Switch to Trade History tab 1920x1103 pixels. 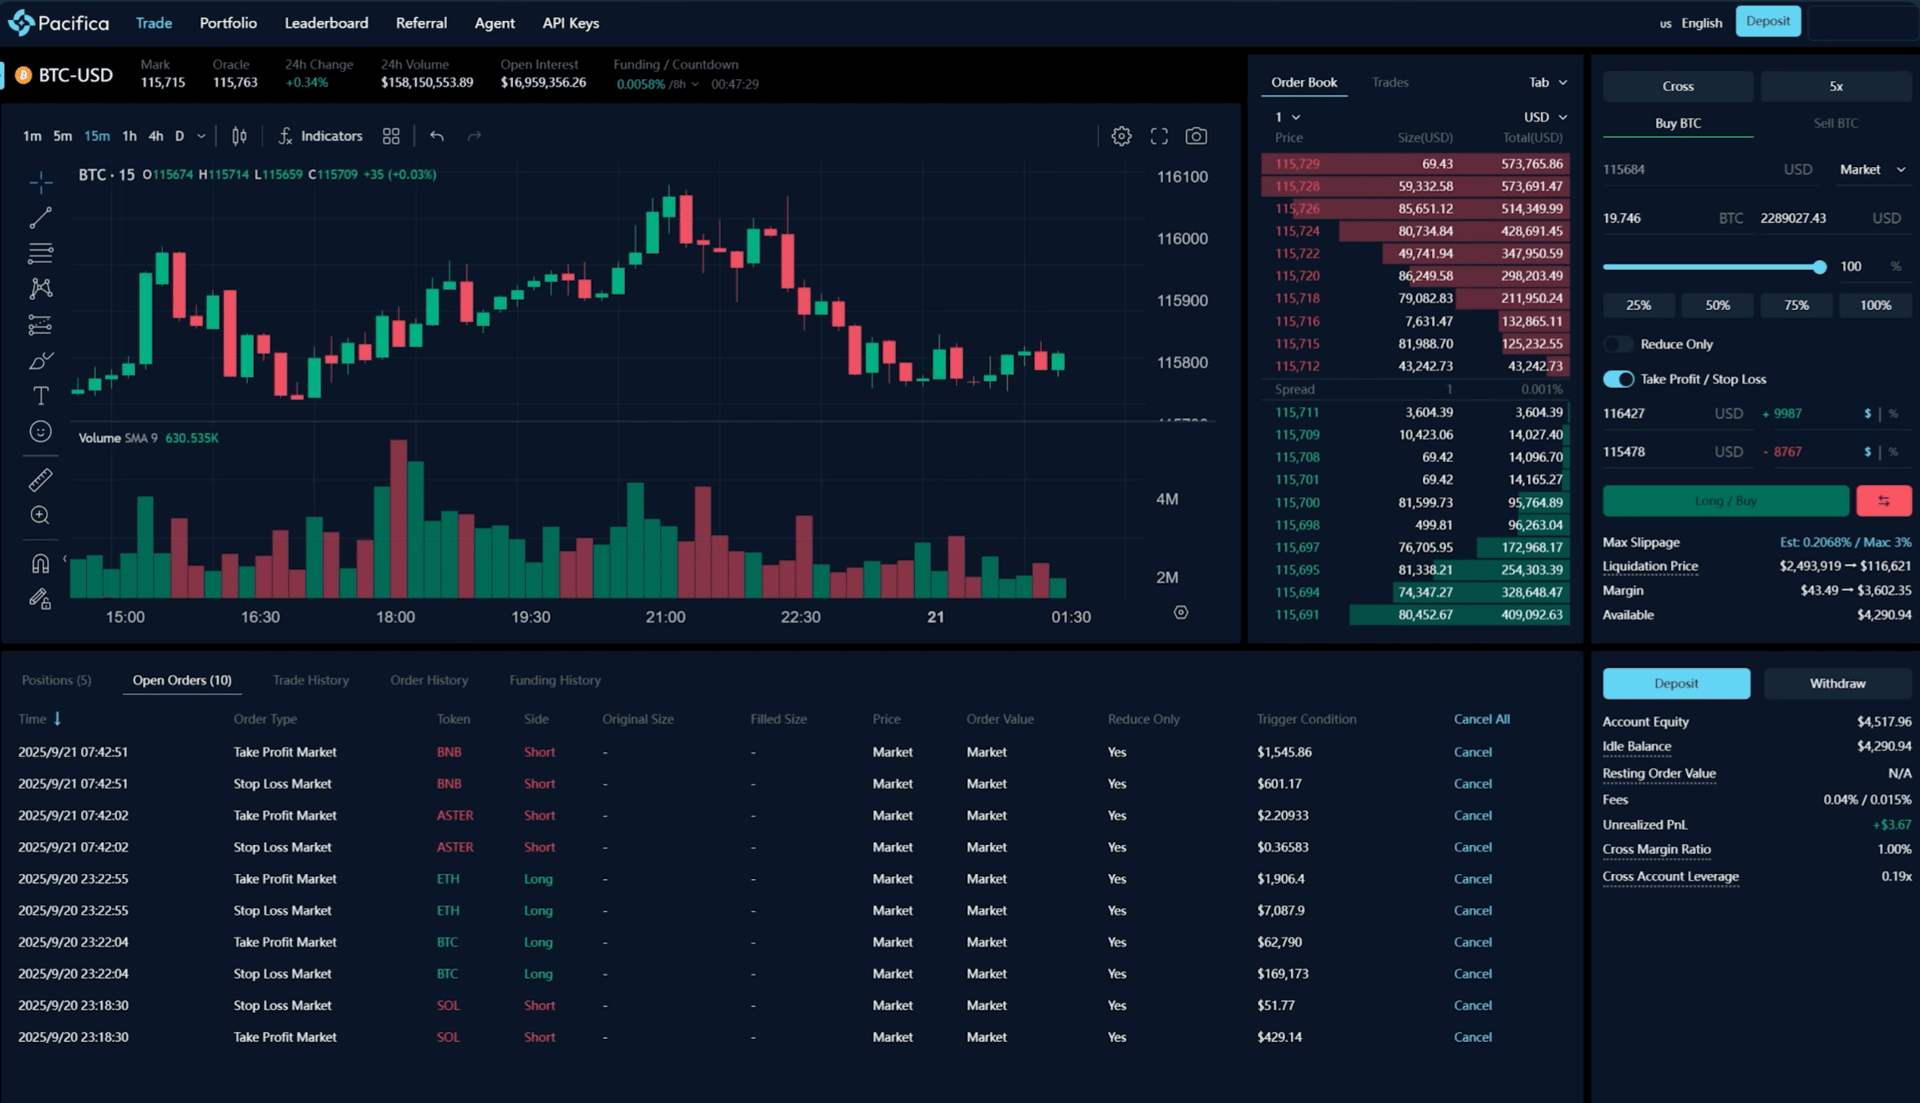pyautogui.click(x=311, y=680)
